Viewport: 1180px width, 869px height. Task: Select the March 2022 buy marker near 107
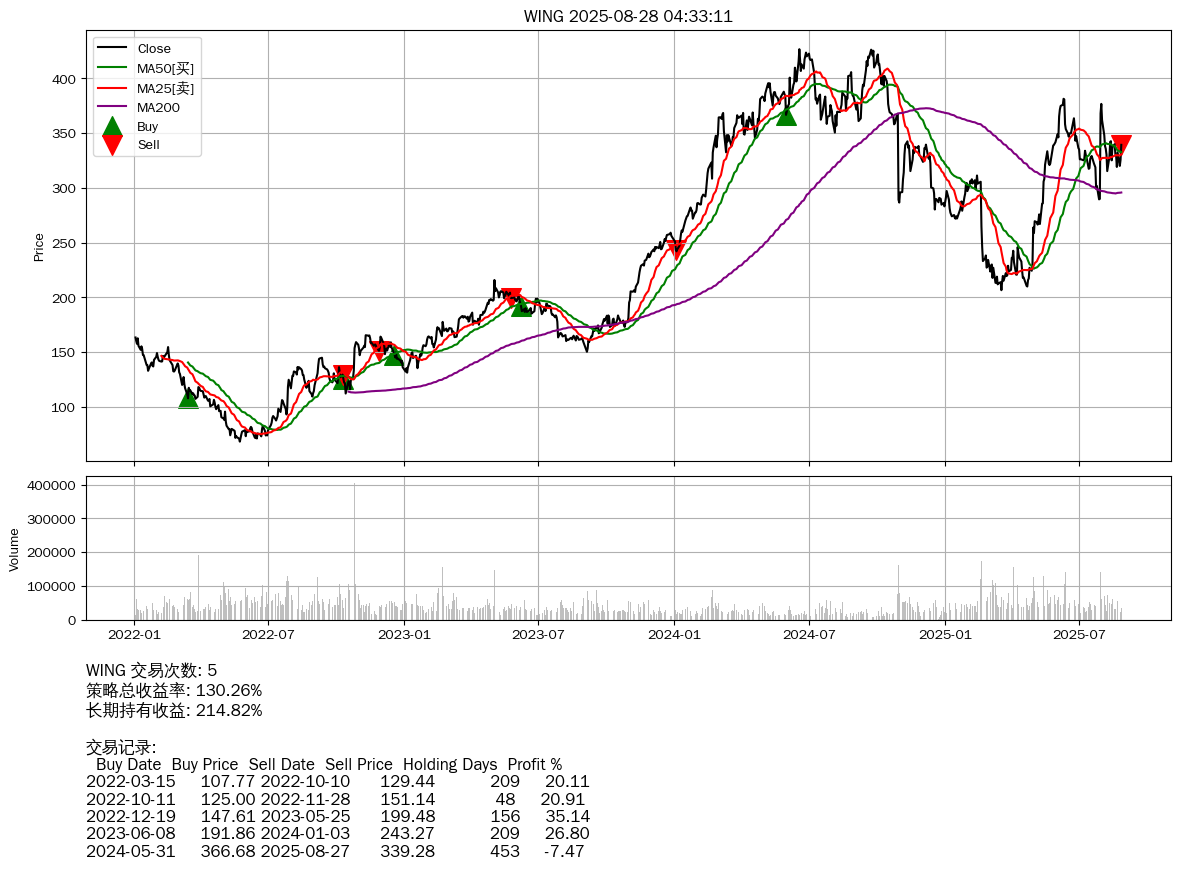[x=188, y=399]
